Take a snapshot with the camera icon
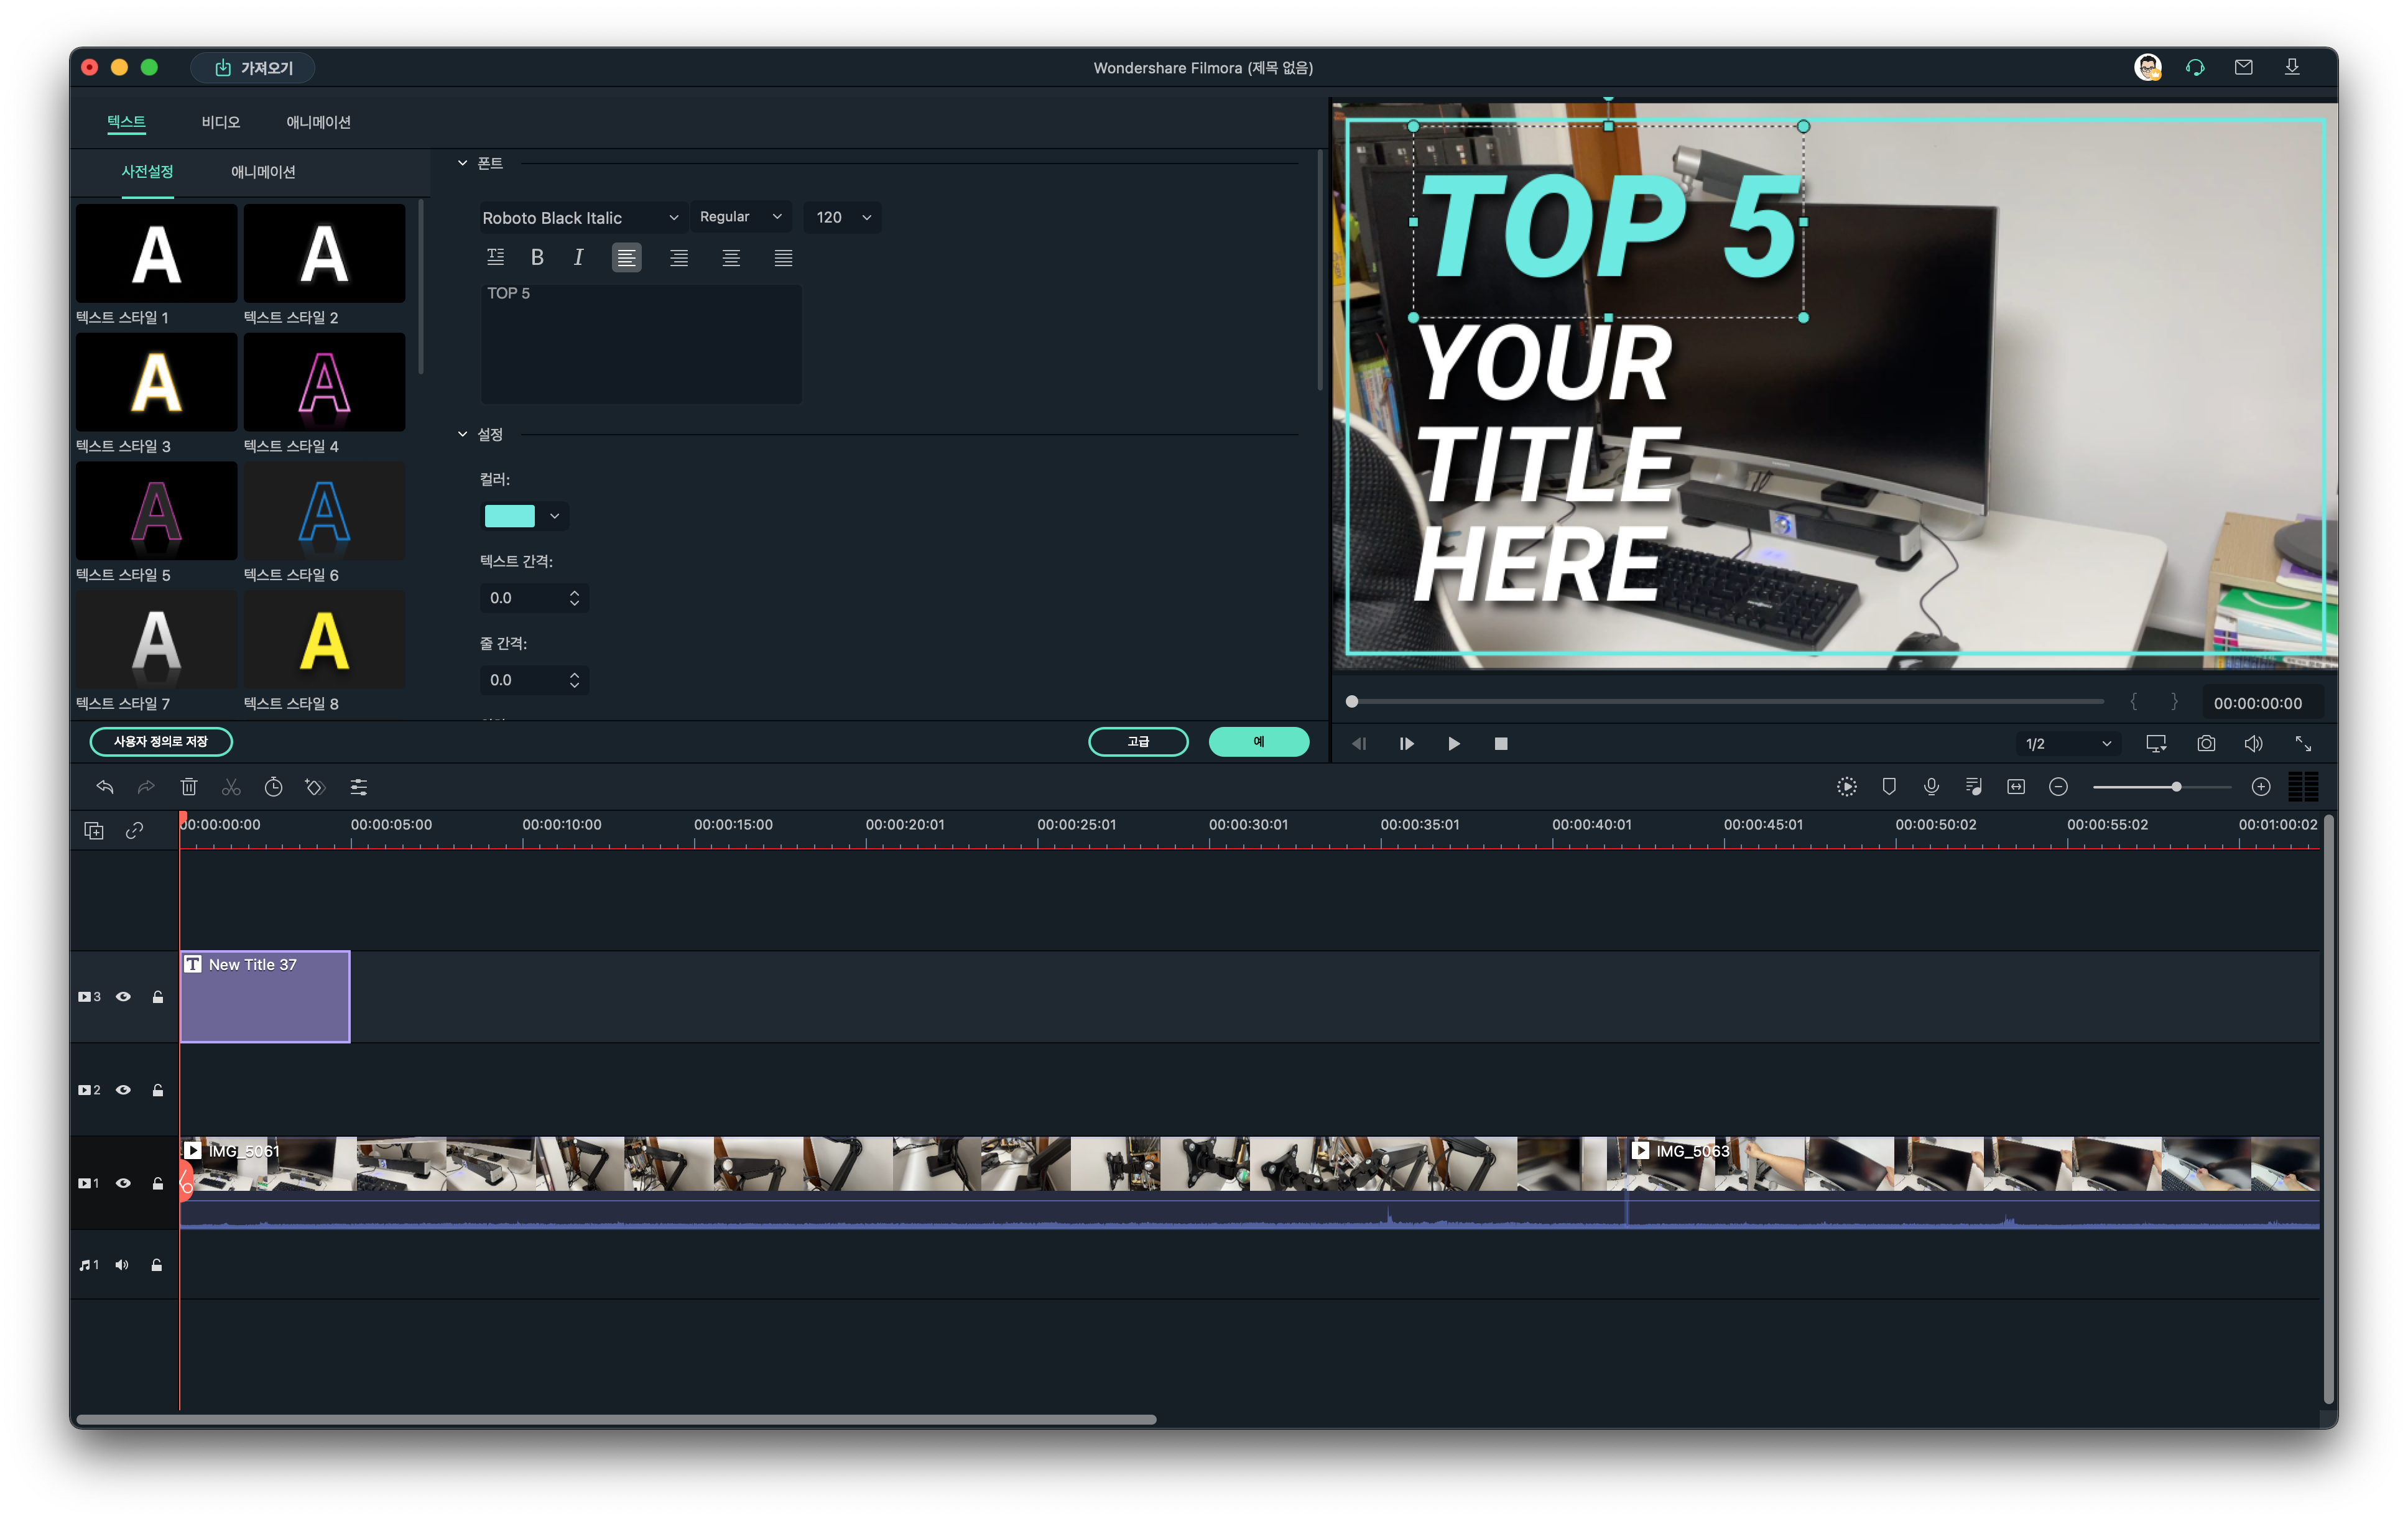Viewport: 2408px width, 1521px height. pyautogui.click(x=2205, y=743)
